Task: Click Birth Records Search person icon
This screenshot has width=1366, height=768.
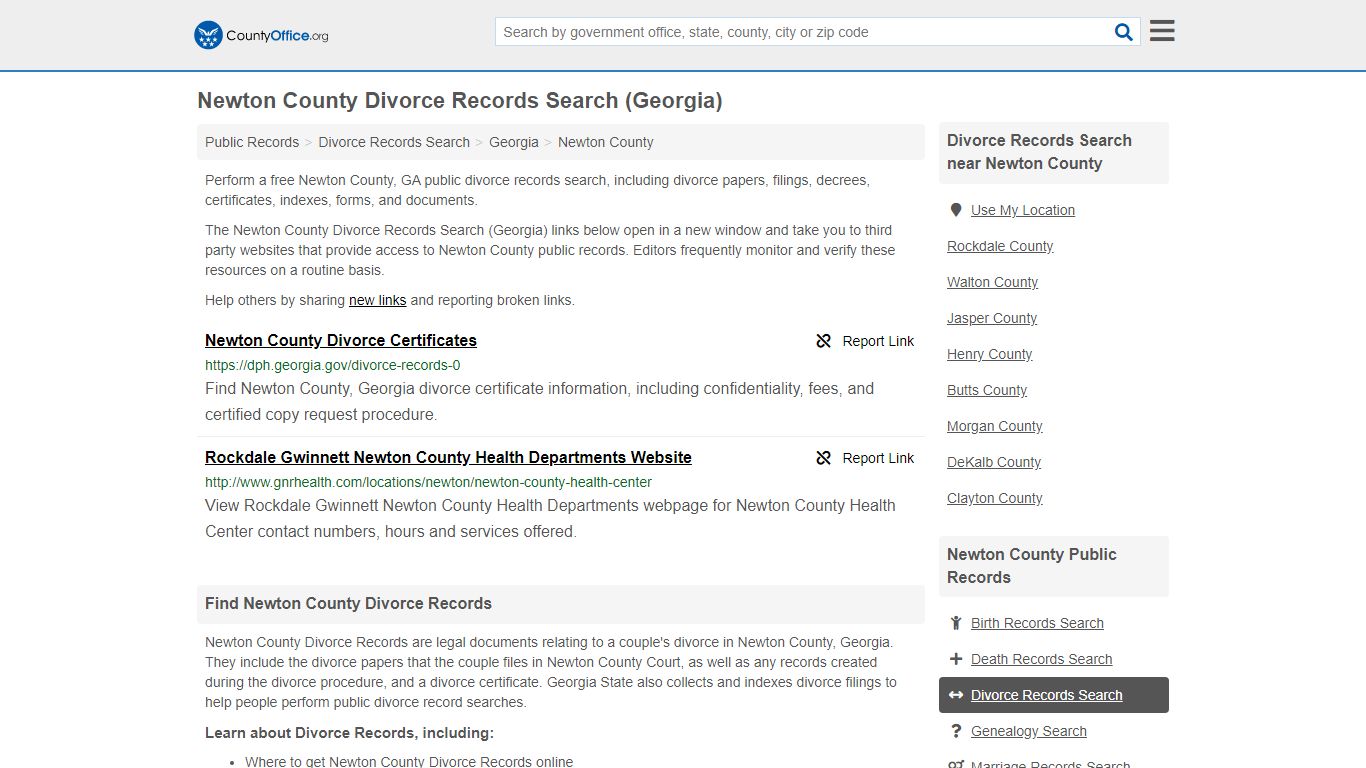Action: tap(956, 623)
